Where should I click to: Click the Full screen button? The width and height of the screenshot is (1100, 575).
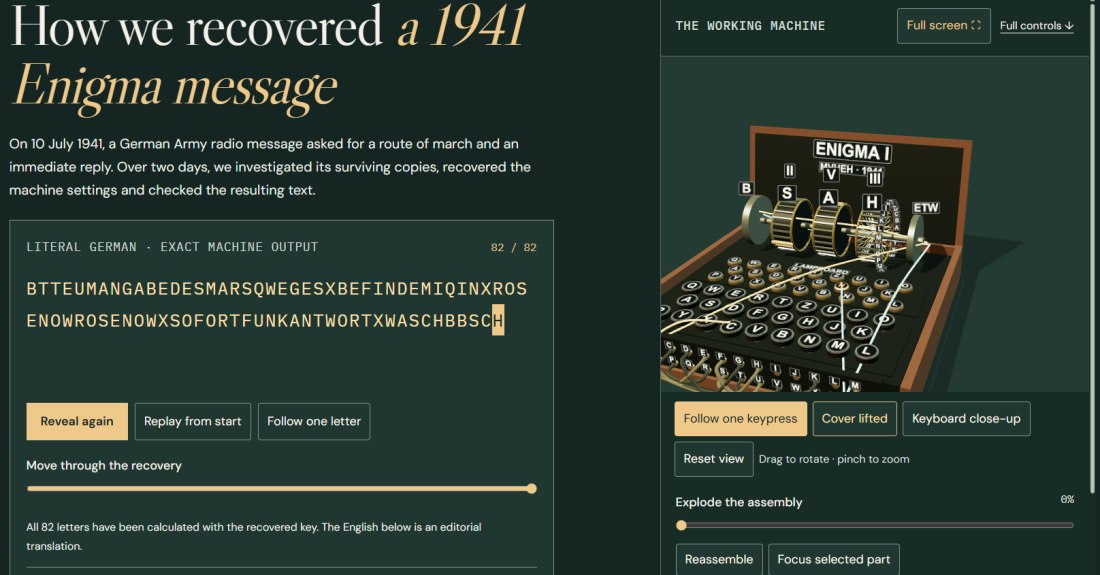click(x=944, y=26)
